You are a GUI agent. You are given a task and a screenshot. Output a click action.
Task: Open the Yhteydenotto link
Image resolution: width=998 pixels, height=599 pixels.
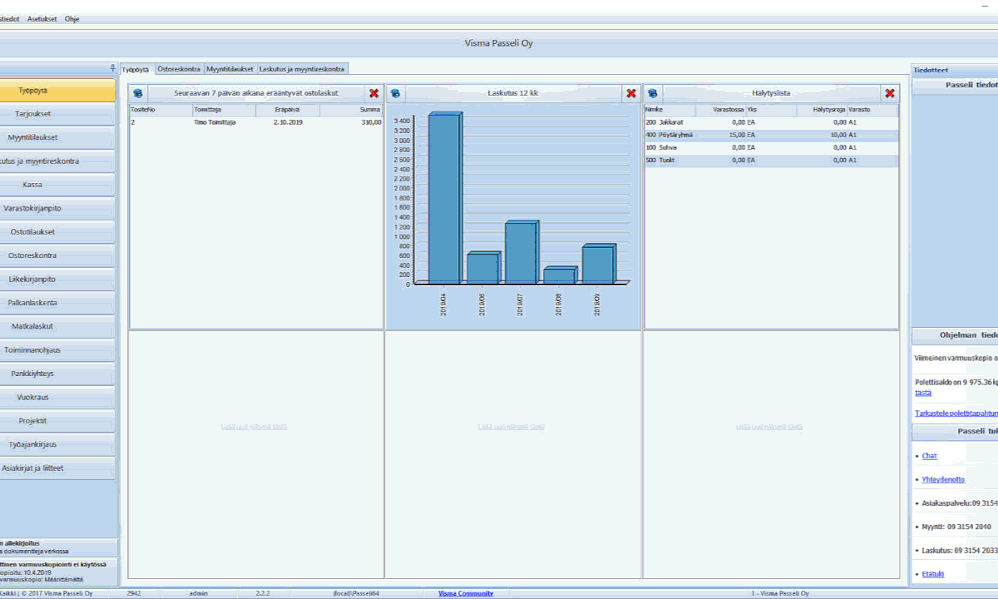pos(943,479)
